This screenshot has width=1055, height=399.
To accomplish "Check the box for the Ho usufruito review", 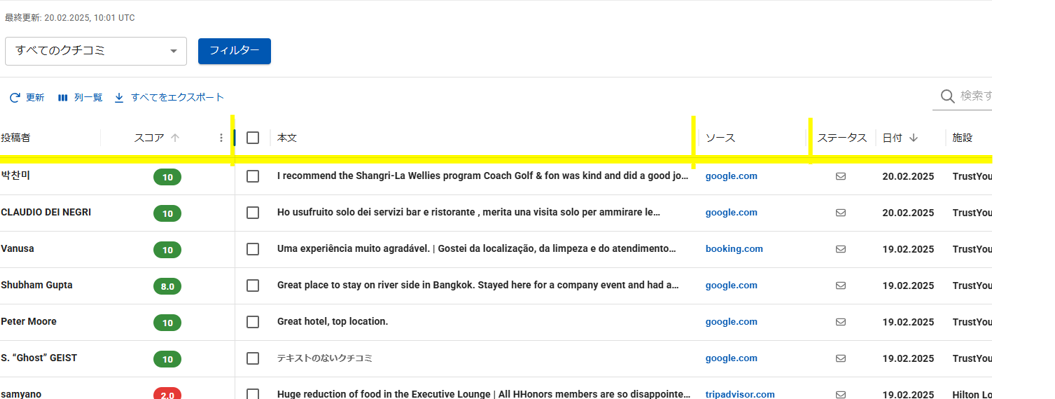I will [253, 213].
